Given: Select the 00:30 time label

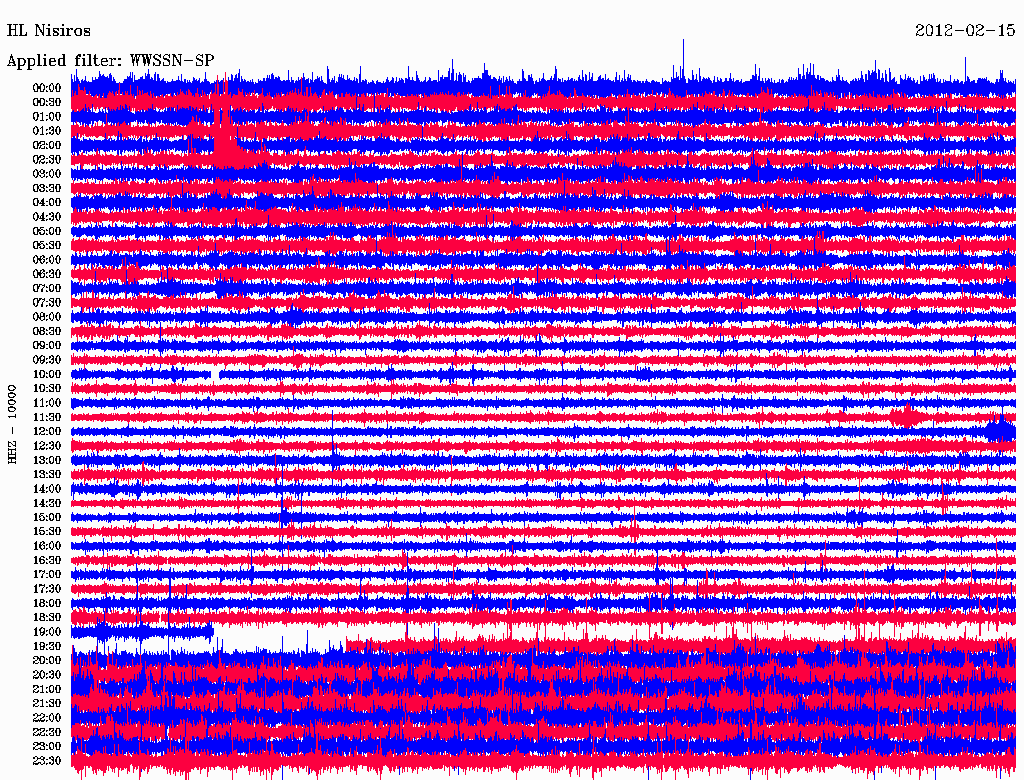Looking at the screenshot, I should click(47, 103).
